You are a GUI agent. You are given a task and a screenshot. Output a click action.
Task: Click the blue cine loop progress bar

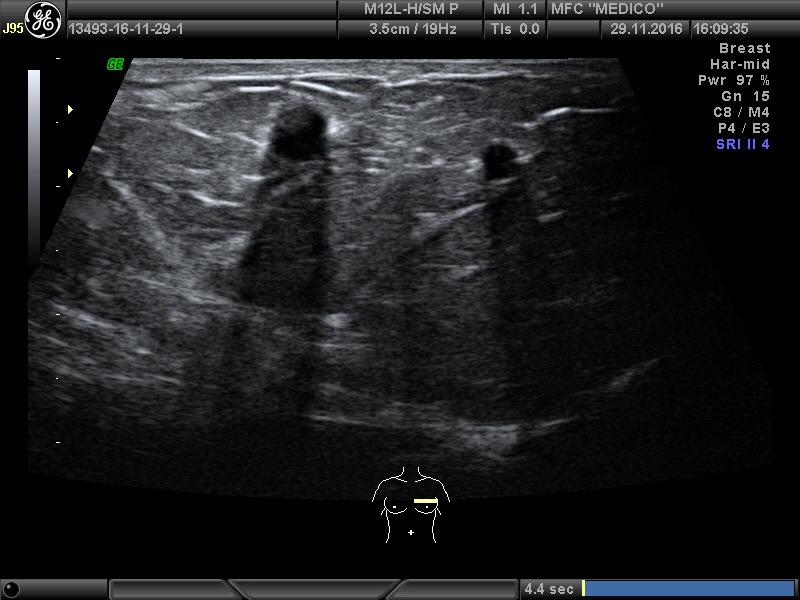tap(689, 588)
